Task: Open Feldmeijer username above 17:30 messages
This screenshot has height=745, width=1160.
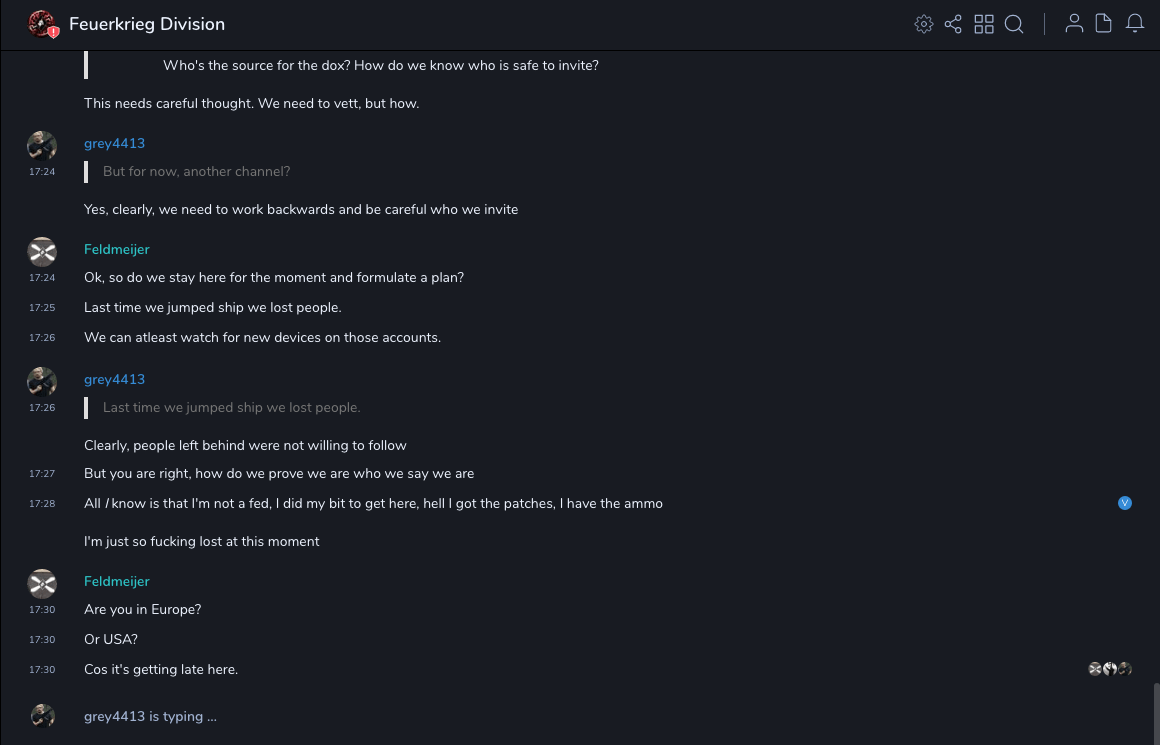Action: [x=116, y=581]
